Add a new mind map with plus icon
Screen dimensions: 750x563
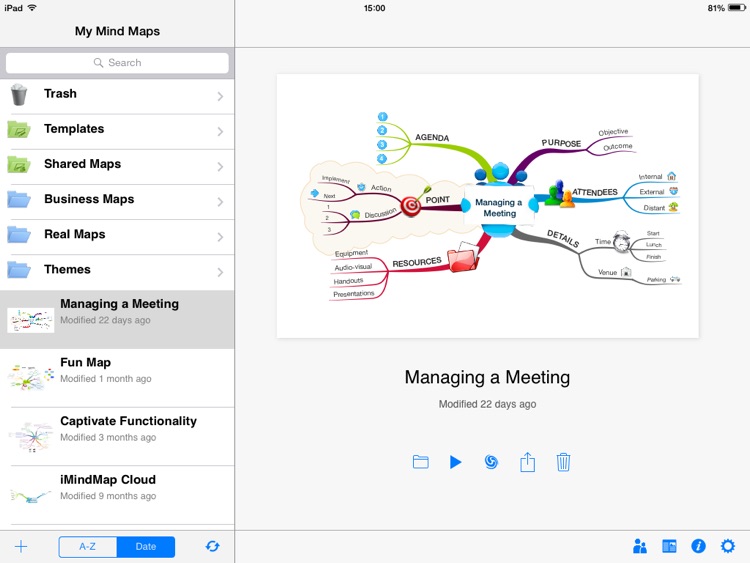point(21,546)
